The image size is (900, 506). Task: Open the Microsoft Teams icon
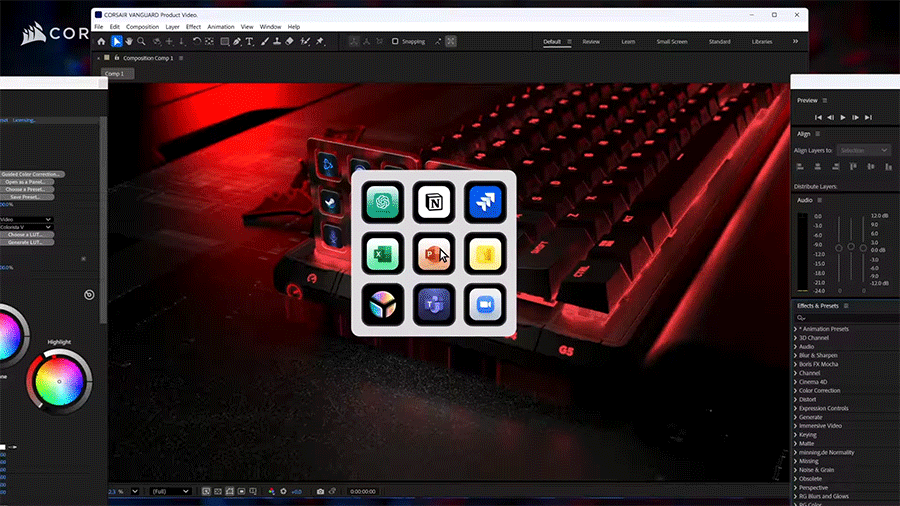pos(434,305)
